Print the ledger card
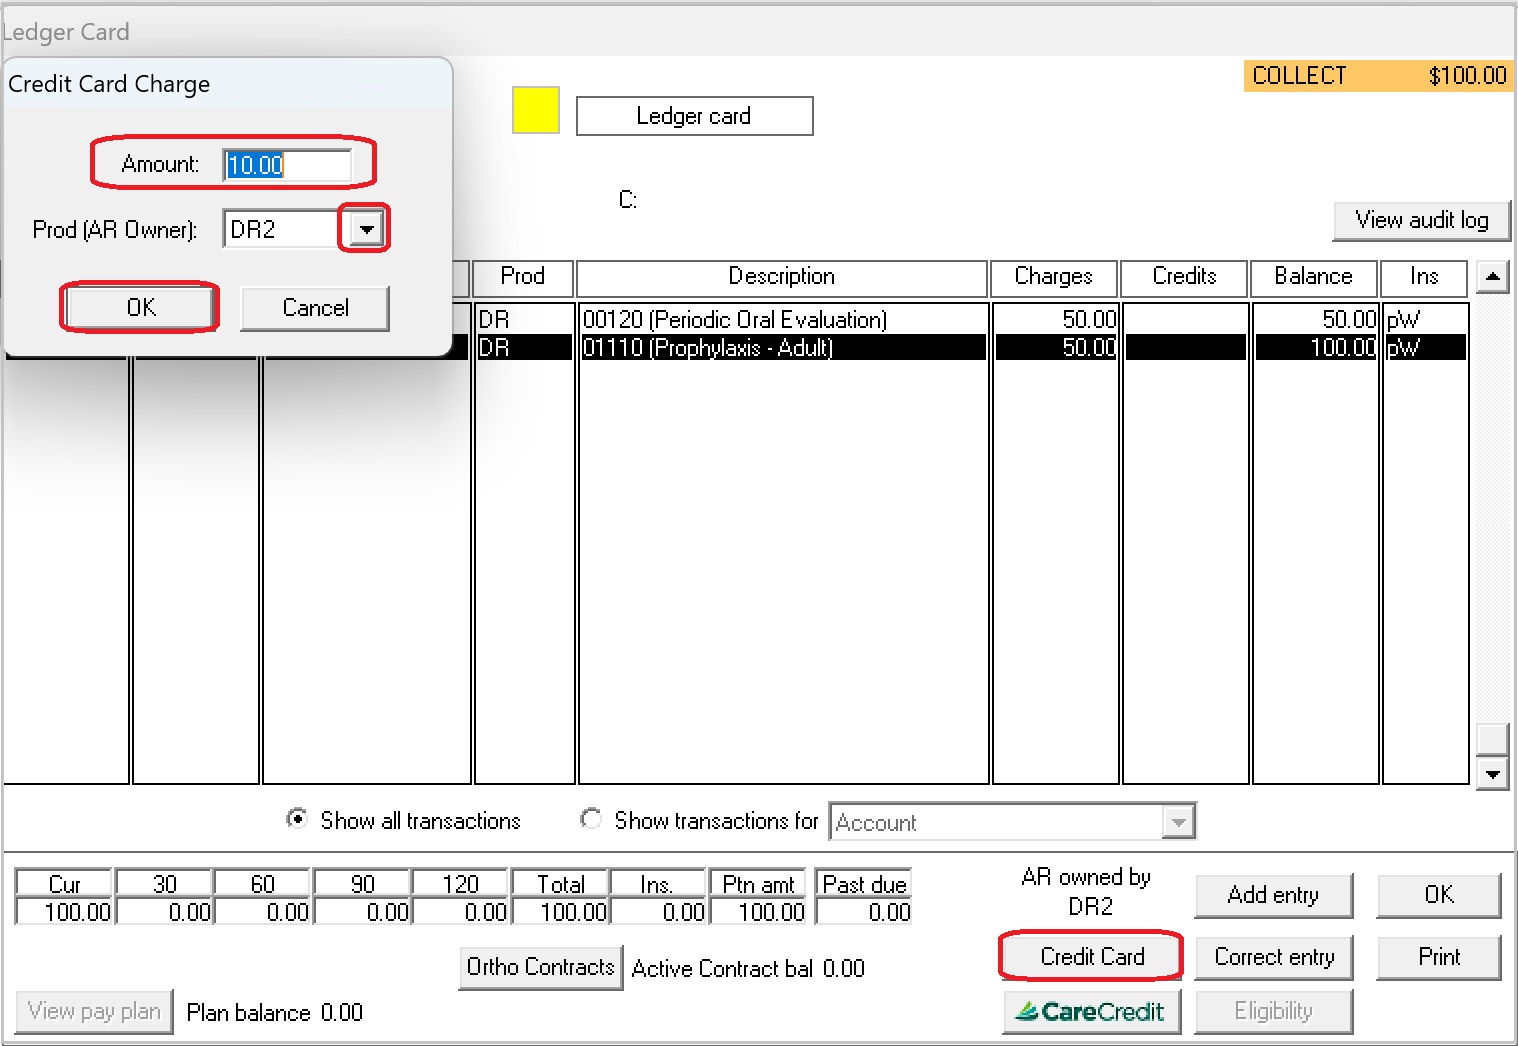The height and width of the screenshot is (1046, 1518). [x=1438, y=957]
